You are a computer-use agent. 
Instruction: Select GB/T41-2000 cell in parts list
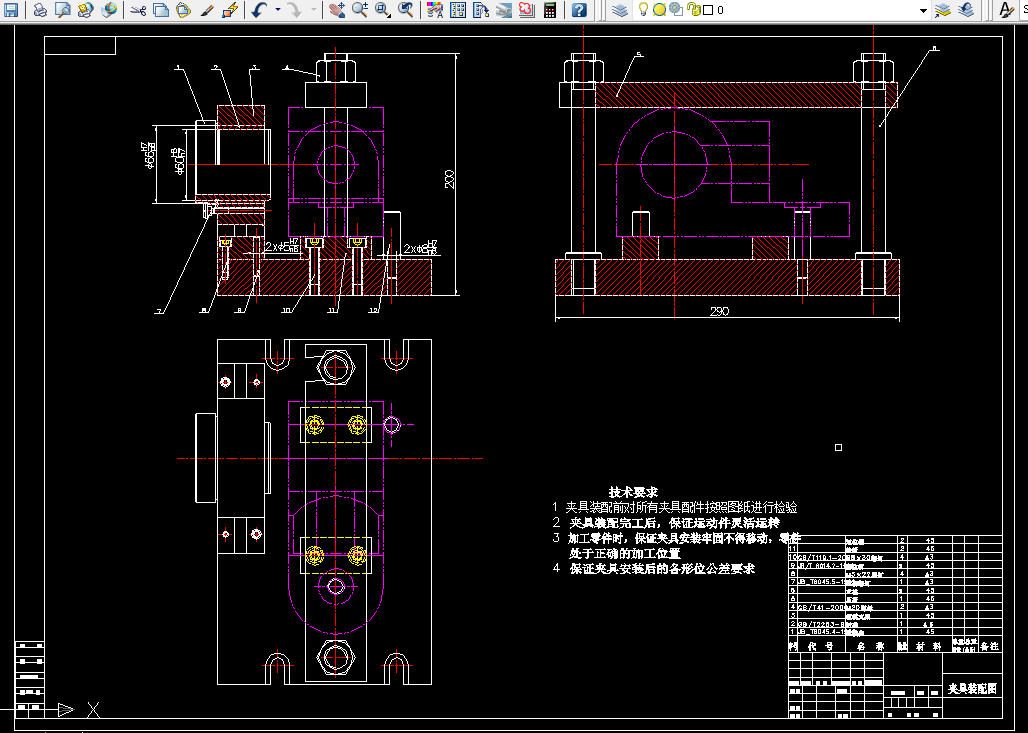point(820,607)
